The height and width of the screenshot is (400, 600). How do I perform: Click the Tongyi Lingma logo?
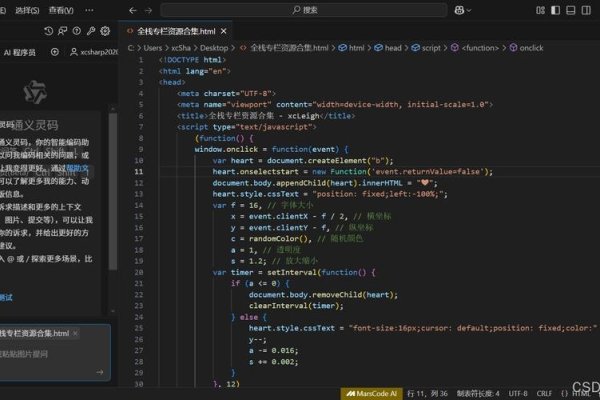(35, 92)
